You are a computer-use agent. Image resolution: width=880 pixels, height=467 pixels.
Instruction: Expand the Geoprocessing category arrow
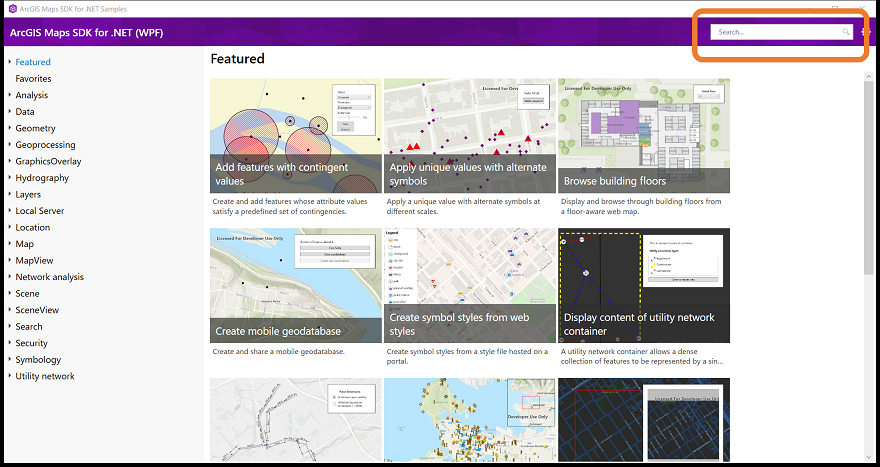click(x=10, y=144)
